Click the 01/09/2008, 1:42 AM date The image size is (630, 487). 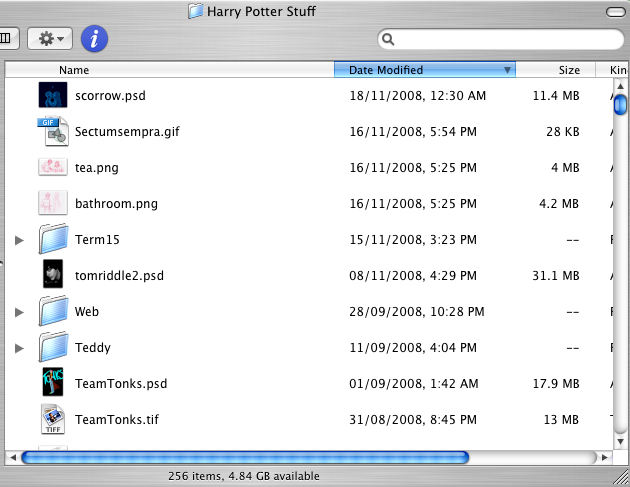(x=414, y=383)
